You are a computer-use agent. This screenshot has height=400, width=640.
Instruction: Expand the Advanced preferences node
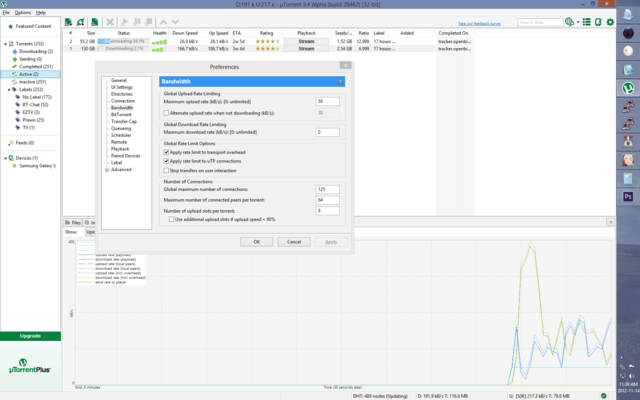[x=107, y=170]
